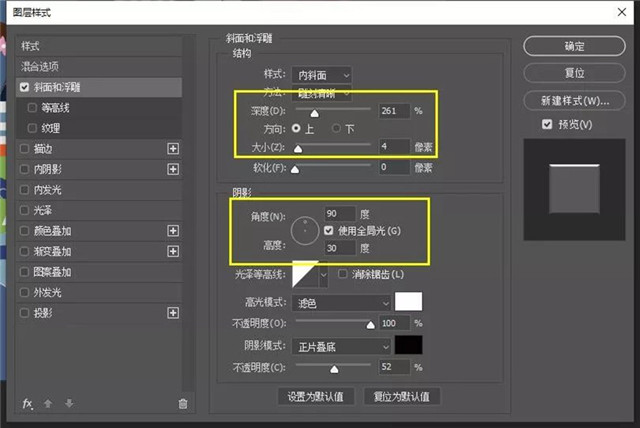Click the 角度 input field showing 90
This screenshot has height=428, width=640.
tap(338, 213)
